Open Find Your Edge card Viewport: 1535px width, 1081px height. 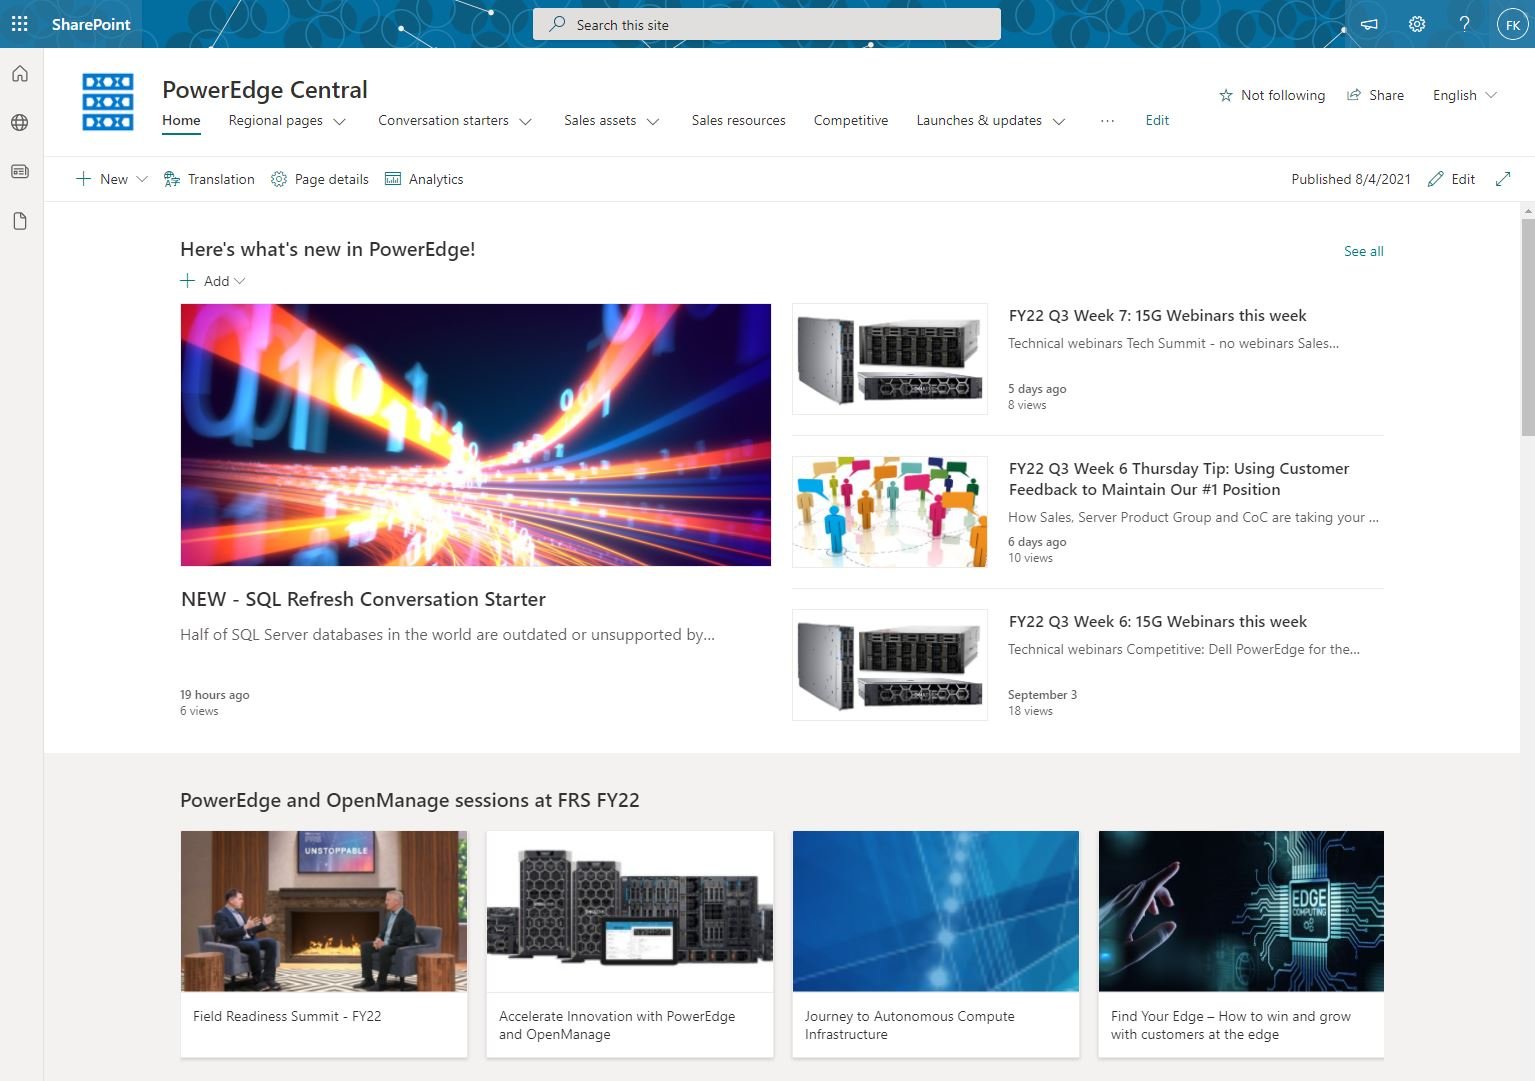tap(1241, 944)
